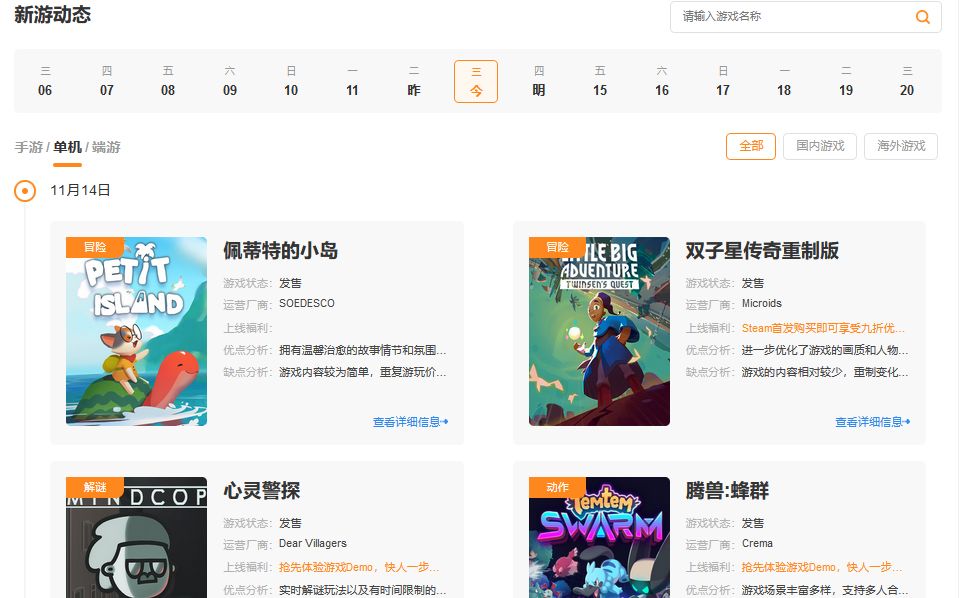Click the 动作 tag on Temtem Swarm cover
The width and height of the screenshot is (959, 598).
point(557,487)
